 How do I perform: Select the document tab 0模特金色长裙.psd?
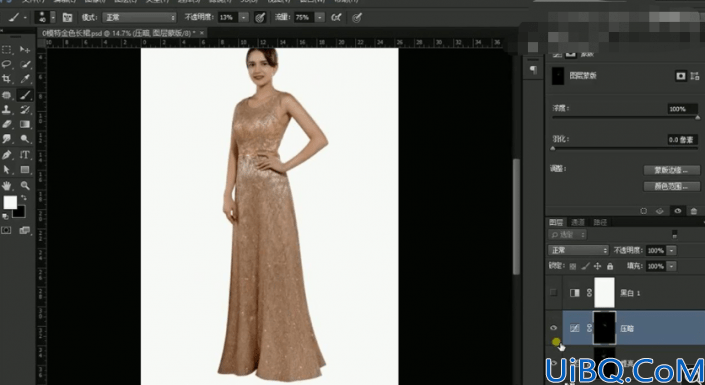[x=119, y=33]
